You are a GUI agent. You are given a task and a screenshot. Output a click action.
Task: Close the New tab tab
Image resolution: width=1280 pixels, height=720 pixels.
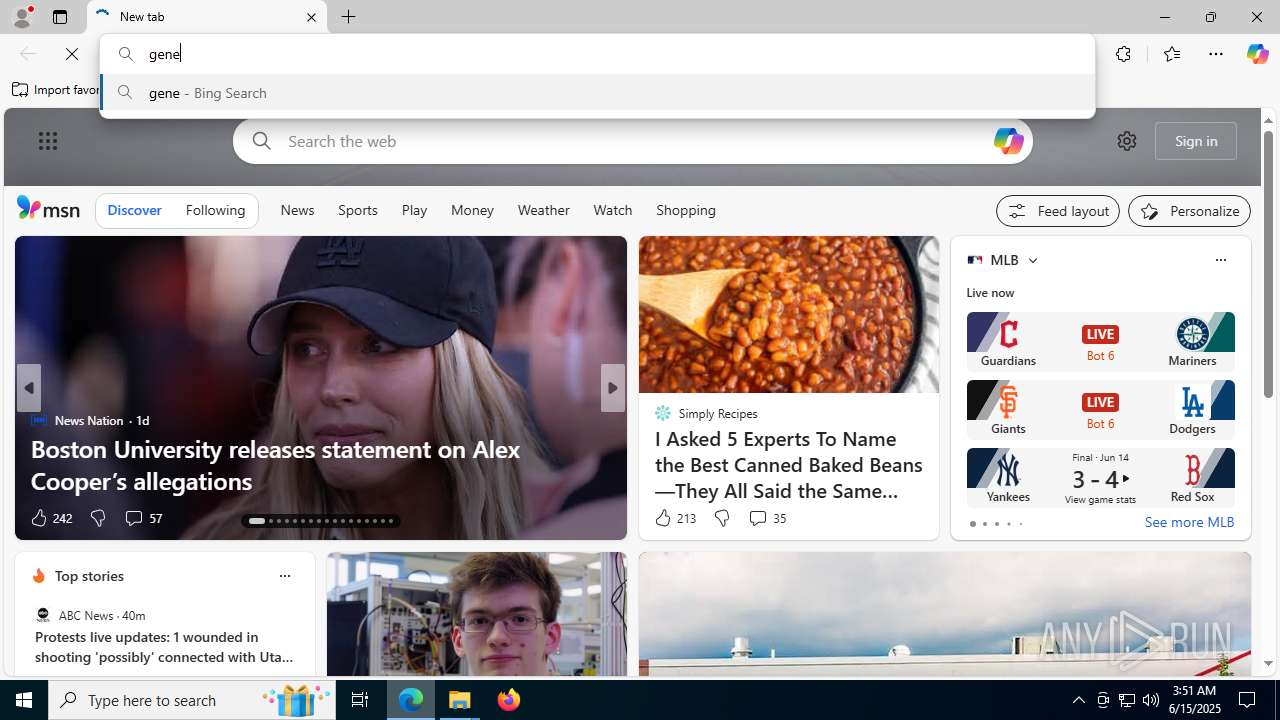[x=311, y=17]
